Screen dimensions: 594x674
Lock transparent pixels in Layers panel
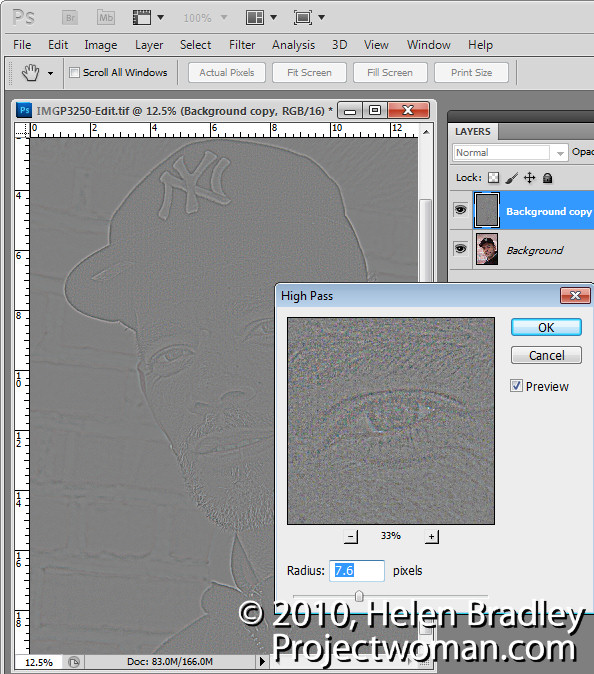coord(493,178)
